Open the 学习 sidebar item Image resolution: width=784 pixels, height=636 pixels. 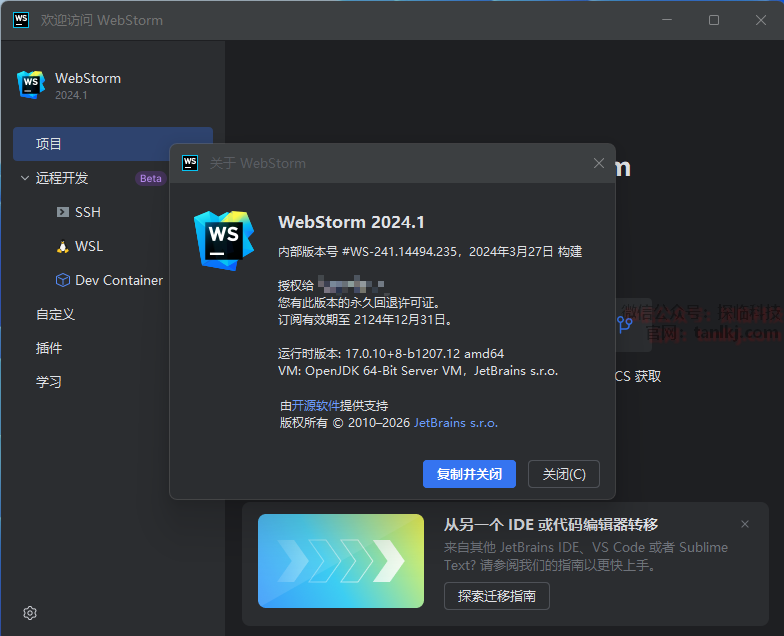(x=49, y=382)
